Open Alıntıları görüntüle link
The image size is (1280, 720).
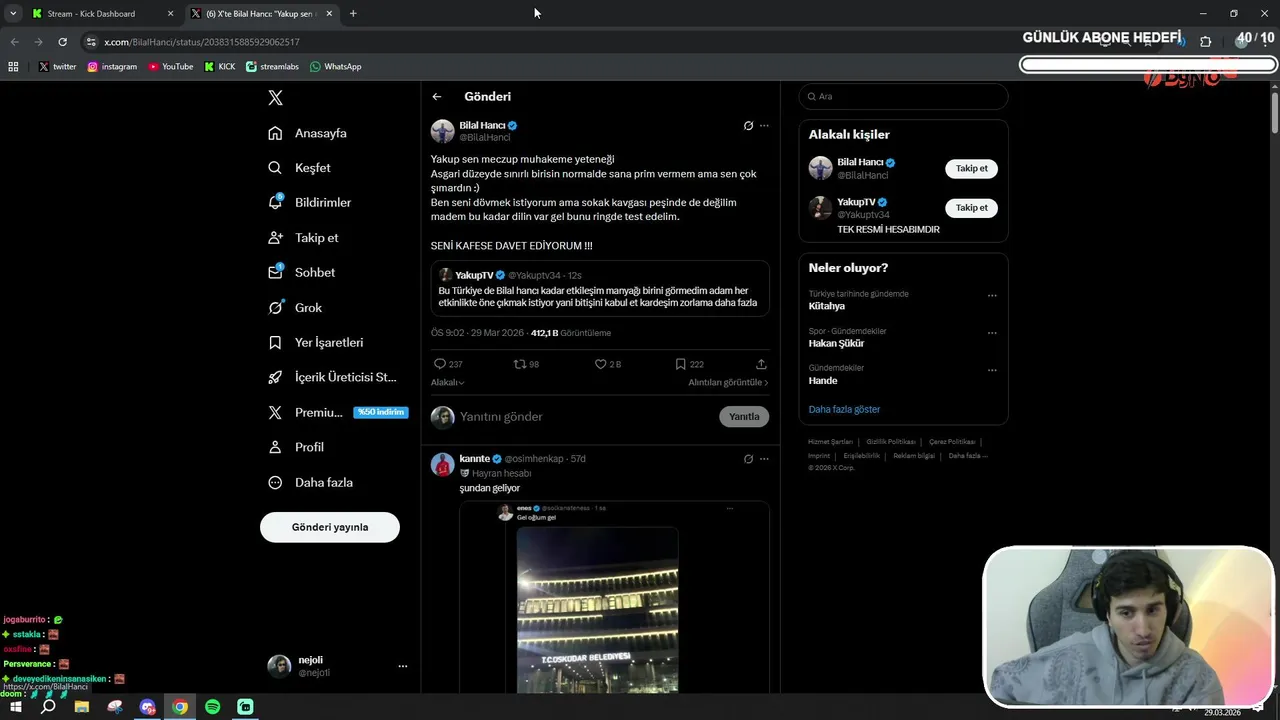tap(728, 383)
